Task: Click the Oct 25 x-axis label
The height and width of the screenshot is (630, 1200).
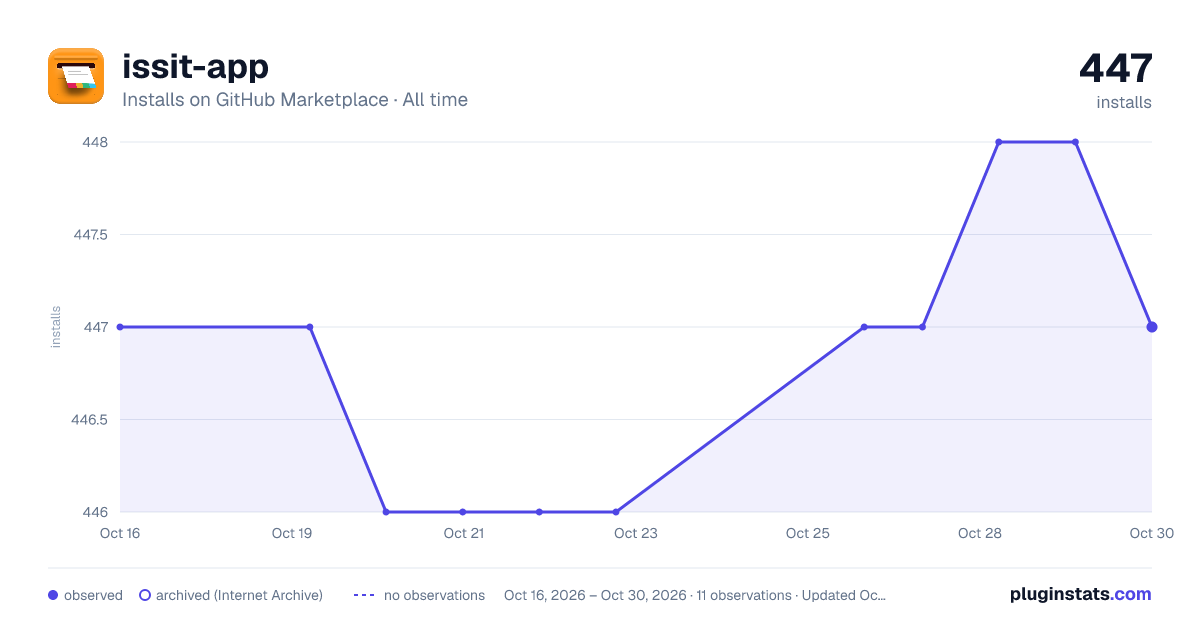Action: 808,533
